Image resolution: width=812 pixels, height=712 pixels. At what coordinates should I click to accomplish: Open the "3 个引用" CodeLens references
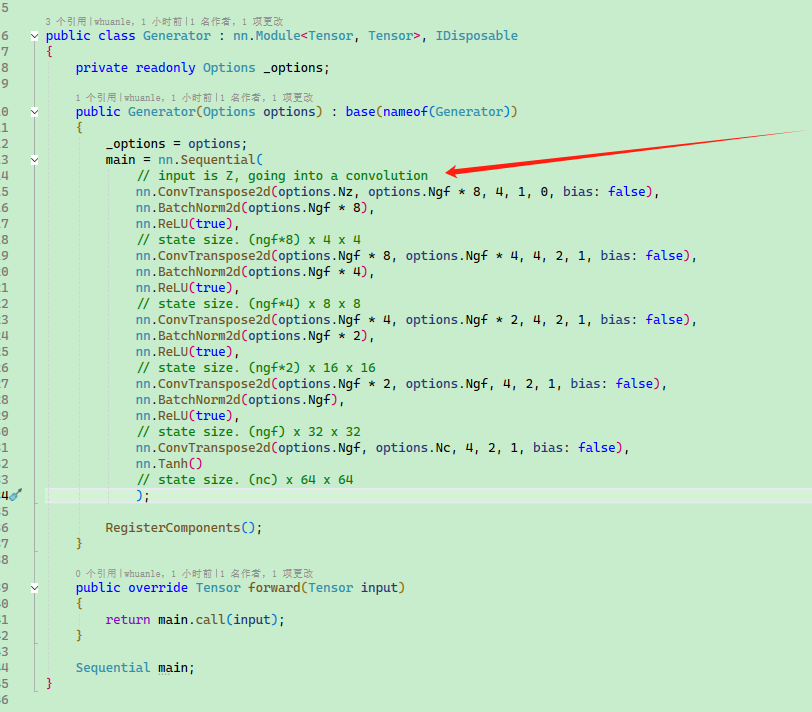click(x=65, y=21)
